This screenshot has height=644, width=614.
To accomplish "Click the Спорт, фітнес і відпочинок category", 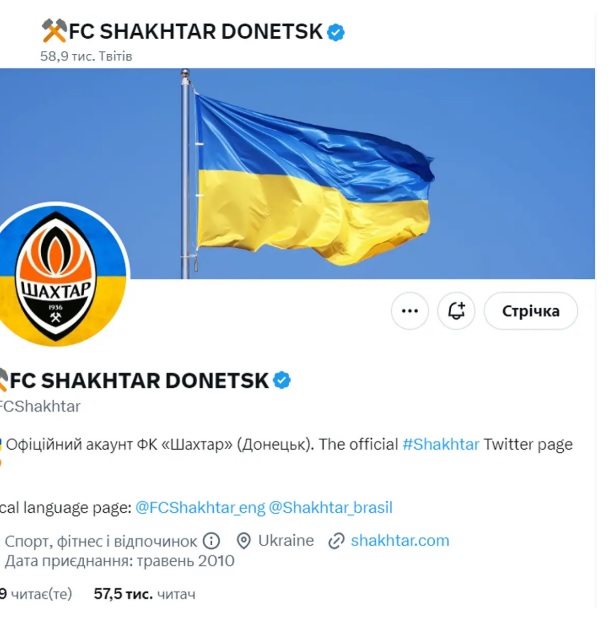I will (x=101, y=541).
